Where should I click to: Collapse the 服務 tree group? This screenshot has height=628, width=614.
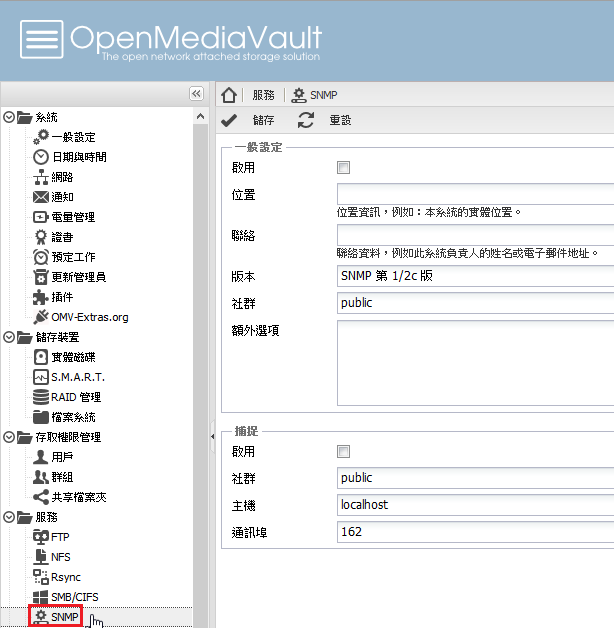9,517
